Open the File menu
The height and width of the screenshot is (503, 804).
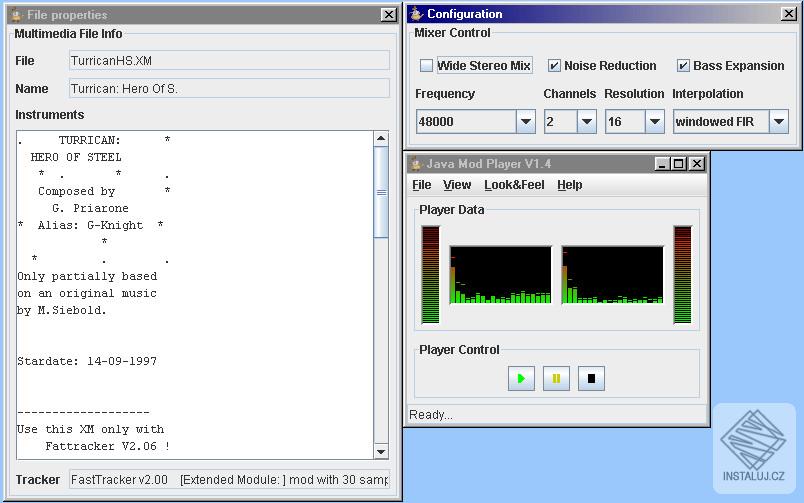[421, 185]
